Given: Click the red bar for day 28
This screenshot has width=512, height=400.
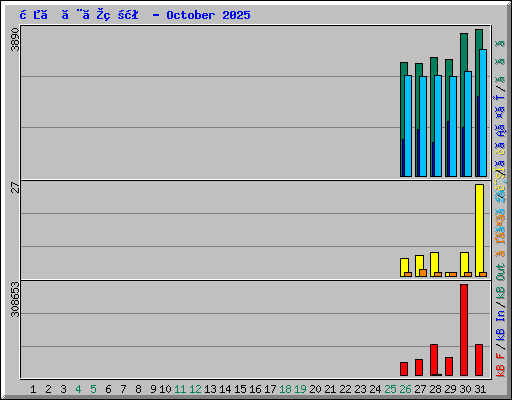Looking at the screenshot, I should [x=434, y=360].
